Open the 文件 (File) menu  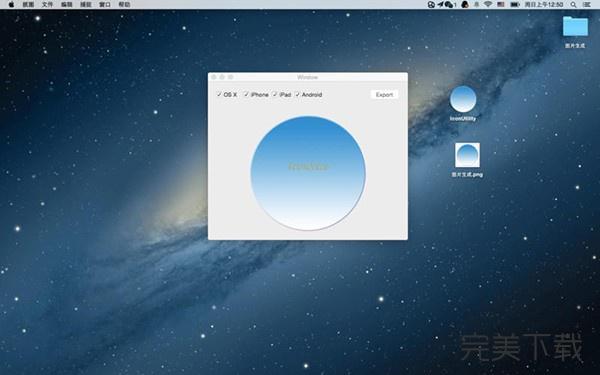tap(47, 5)
